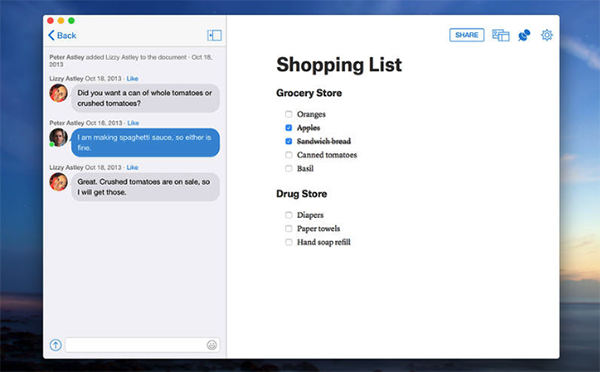Click the send arrow icon beside message field
The width and height of the screenshot is (600, 372).
pos(56,345)
